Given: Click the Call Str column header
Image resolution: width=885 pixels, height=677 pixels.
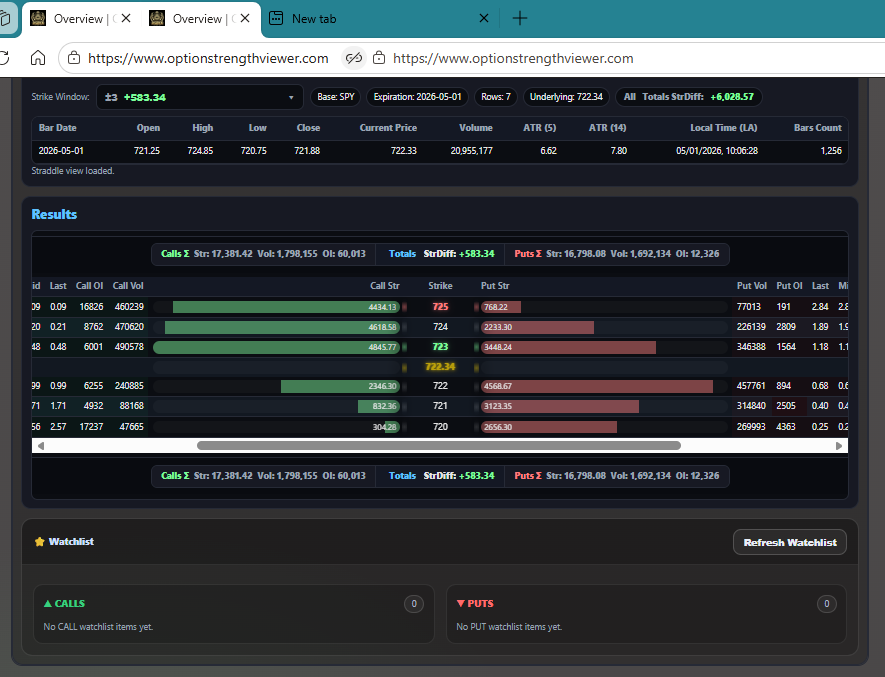Looking at the screenshot, I should pos(384,286).
